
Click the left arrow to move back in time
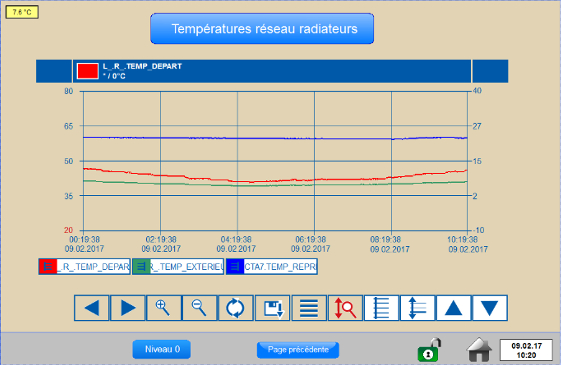click(x=92, y=308)
